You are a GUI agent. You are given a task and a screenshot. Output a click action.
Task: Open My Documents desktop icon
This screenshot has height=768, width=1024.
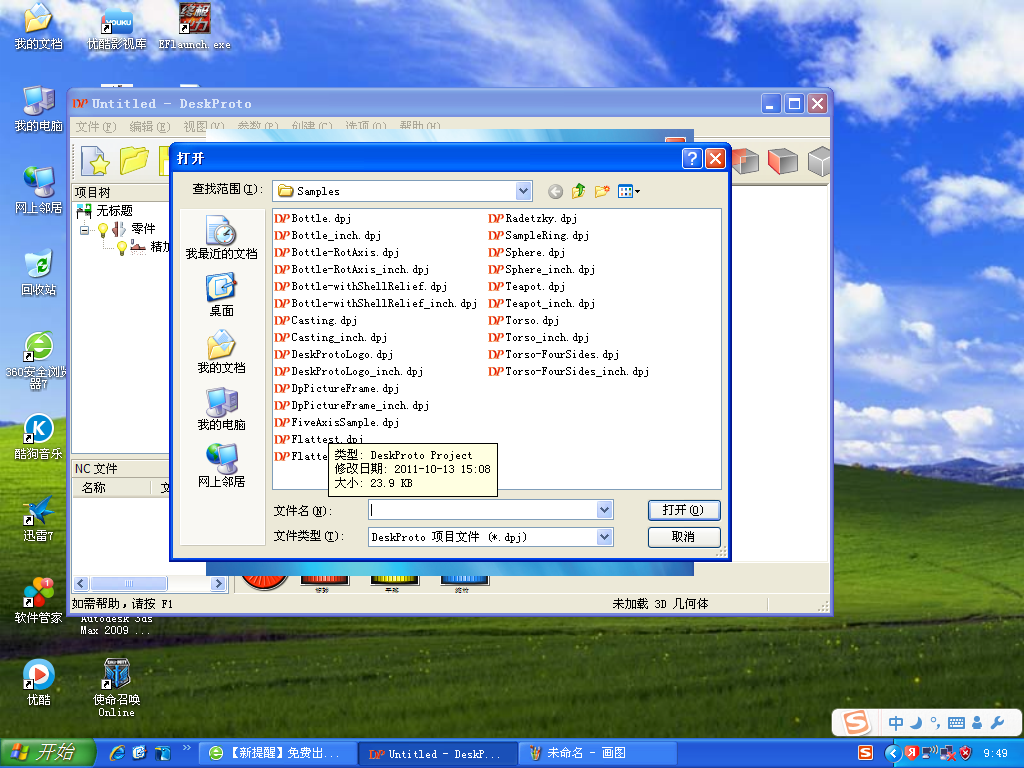(x=39, y=27)
